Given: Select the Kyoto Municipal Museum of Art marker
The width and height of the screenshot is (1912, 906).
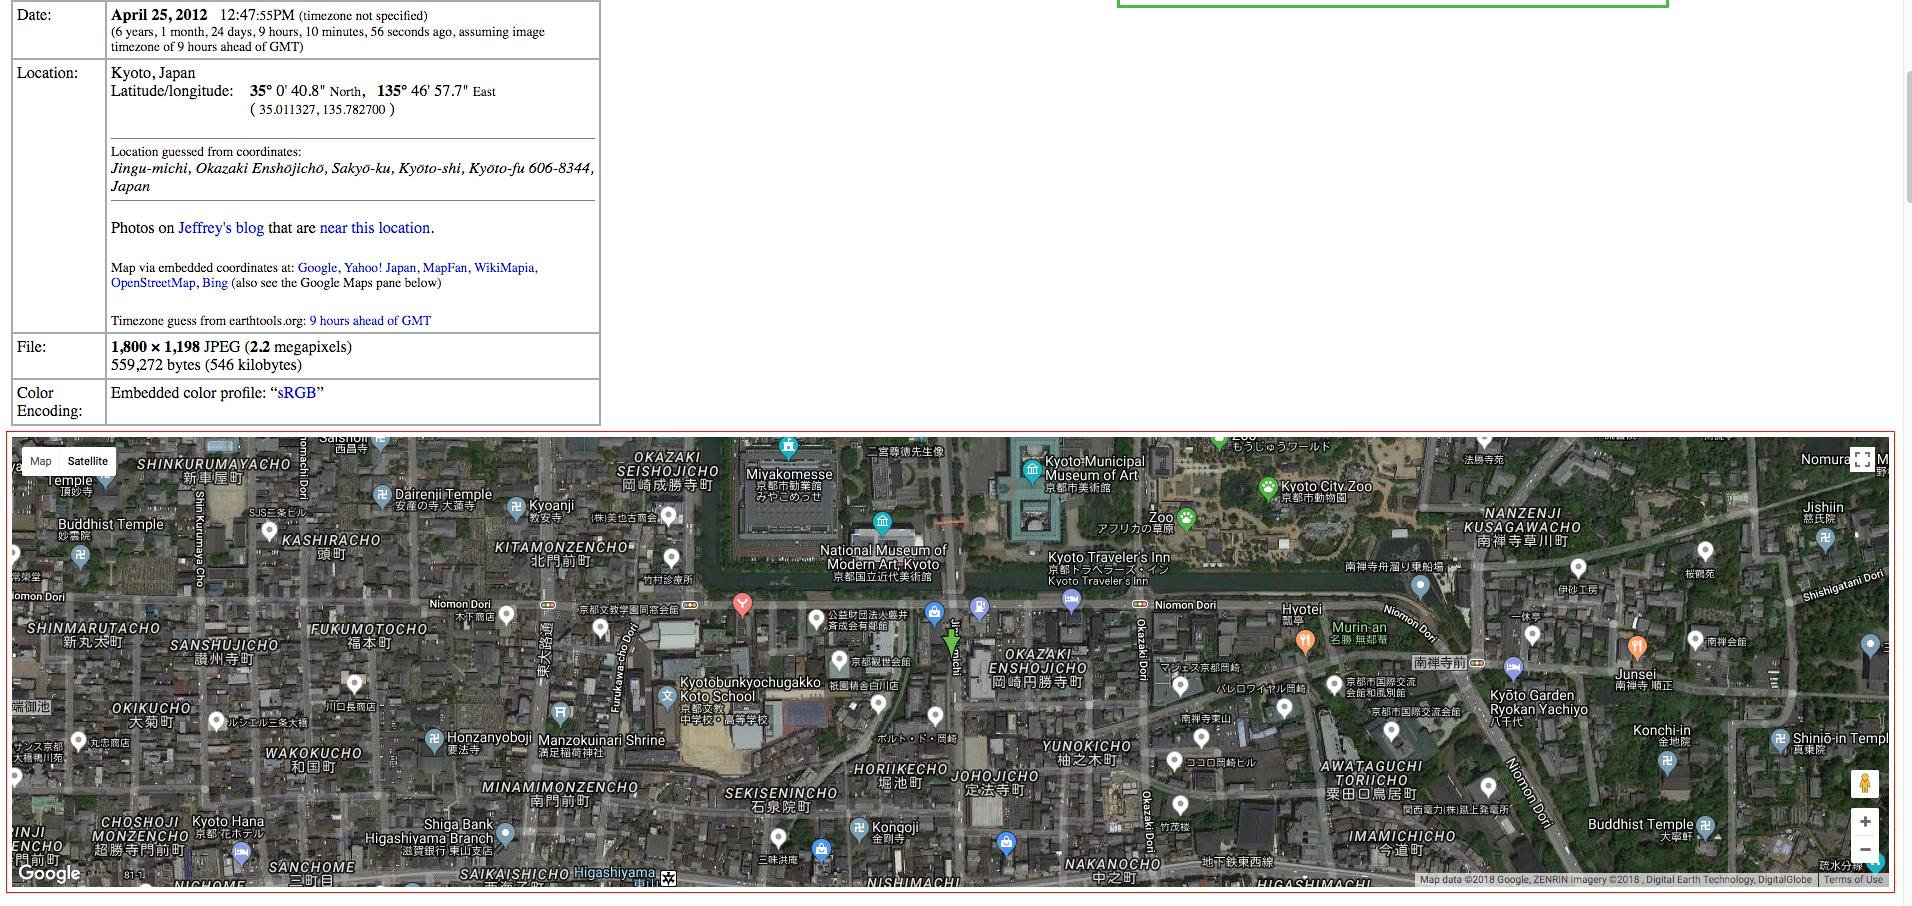Looking at the screenshot, I should point(1032,471).
